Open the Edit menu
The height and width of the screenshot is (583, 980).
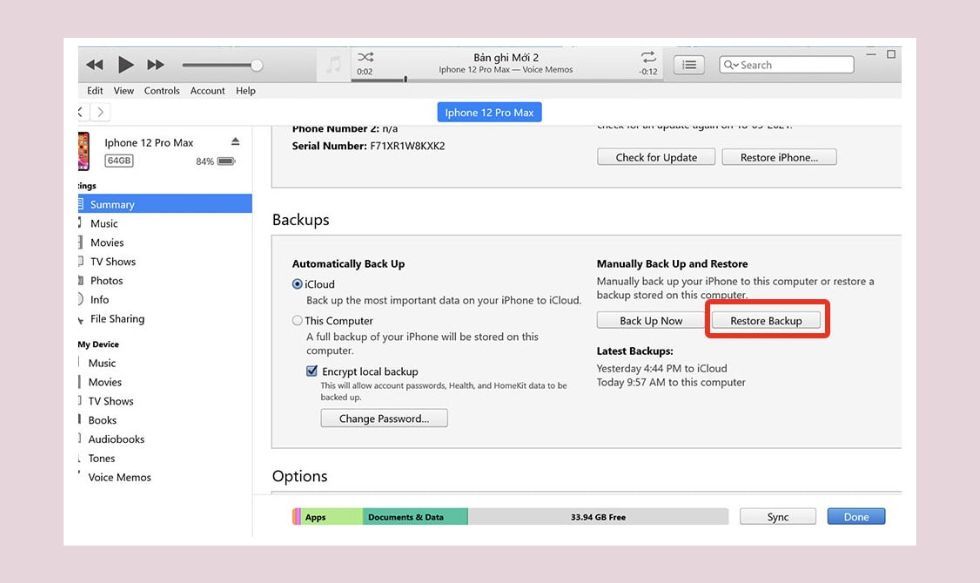click(x=95, y=91)
